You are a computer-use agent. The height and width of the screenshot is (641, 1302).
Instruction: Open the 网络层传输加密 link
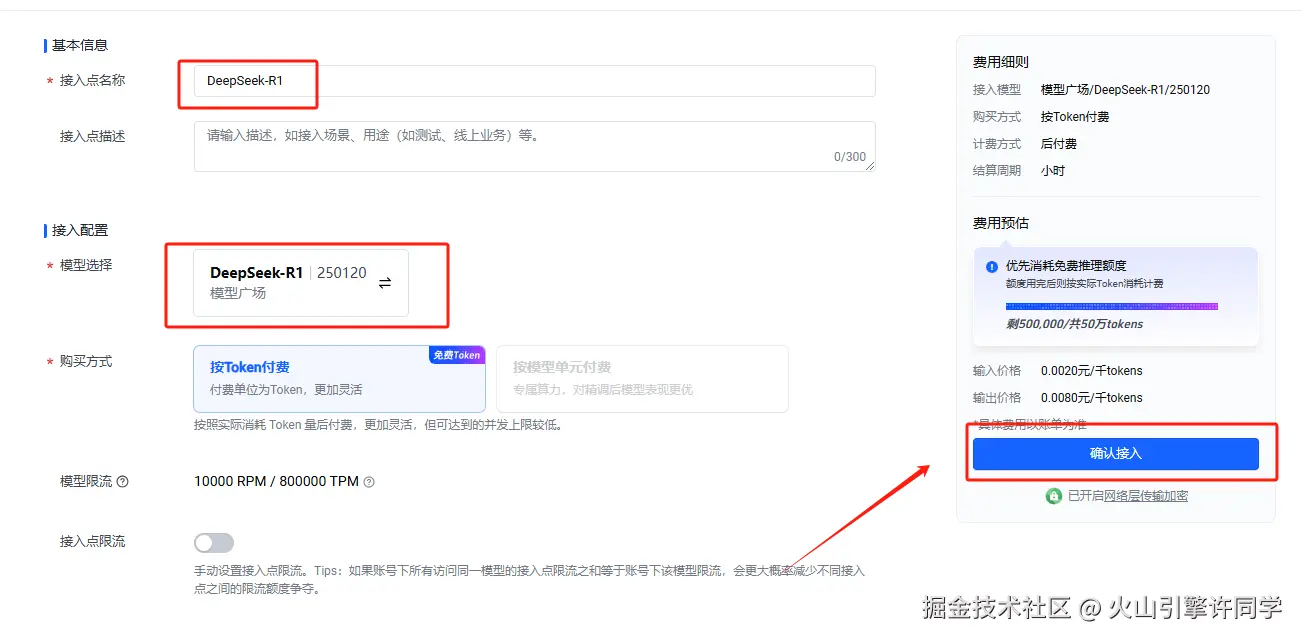1146,496
